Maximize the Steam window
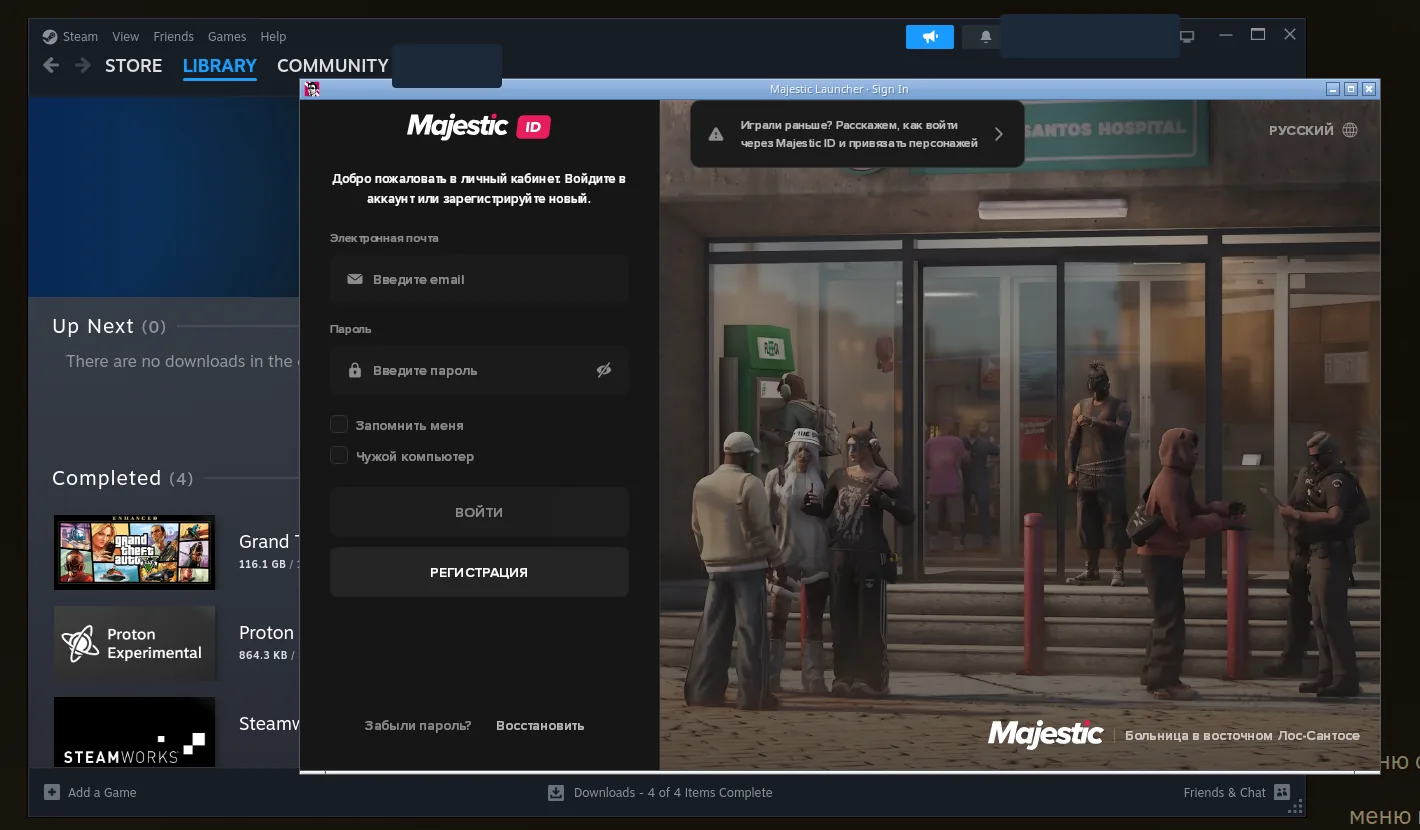The image size is (1420, 830). click(x=1258, y=35)
